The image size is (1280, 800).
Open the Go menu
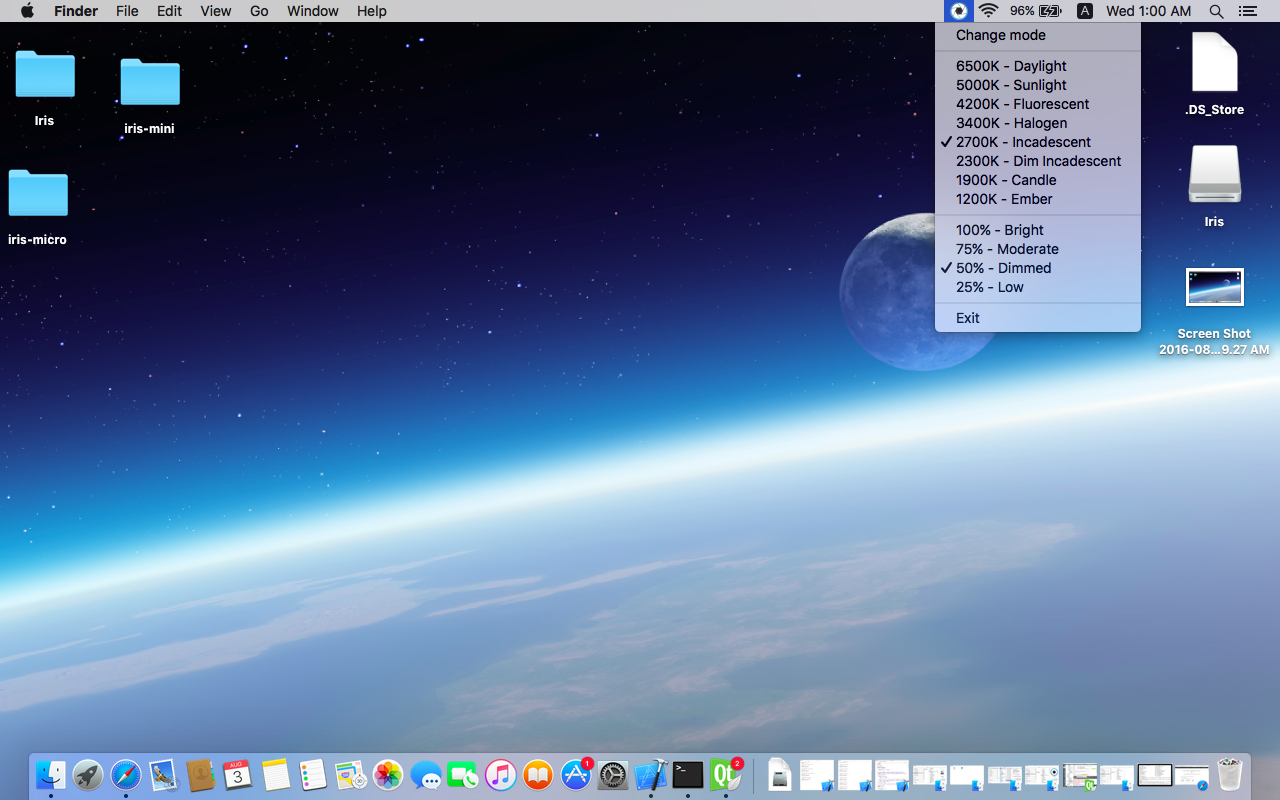pyautogui.click(x=259, y=11)
